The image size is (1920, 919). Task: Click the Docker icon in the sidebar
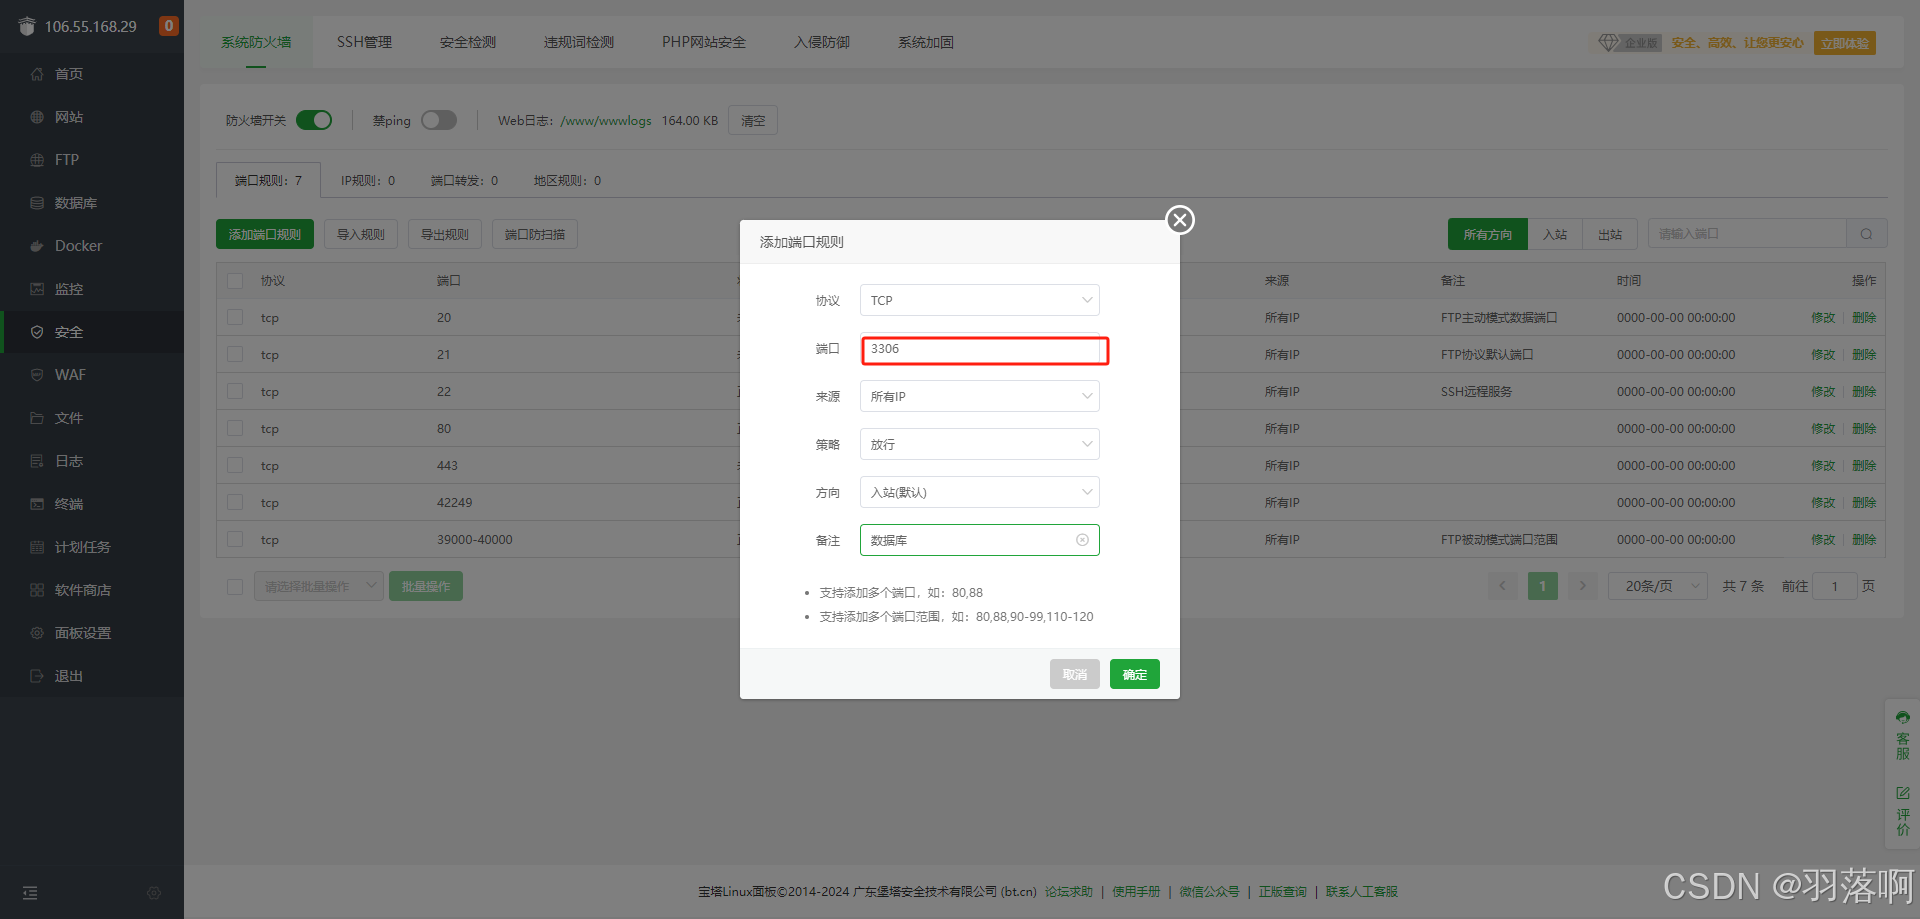click(x=37, y=246)
